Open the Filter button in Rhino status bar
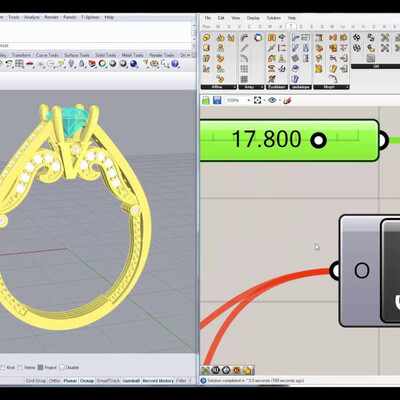This screenshot has height=400, width=400. [181, 381]
